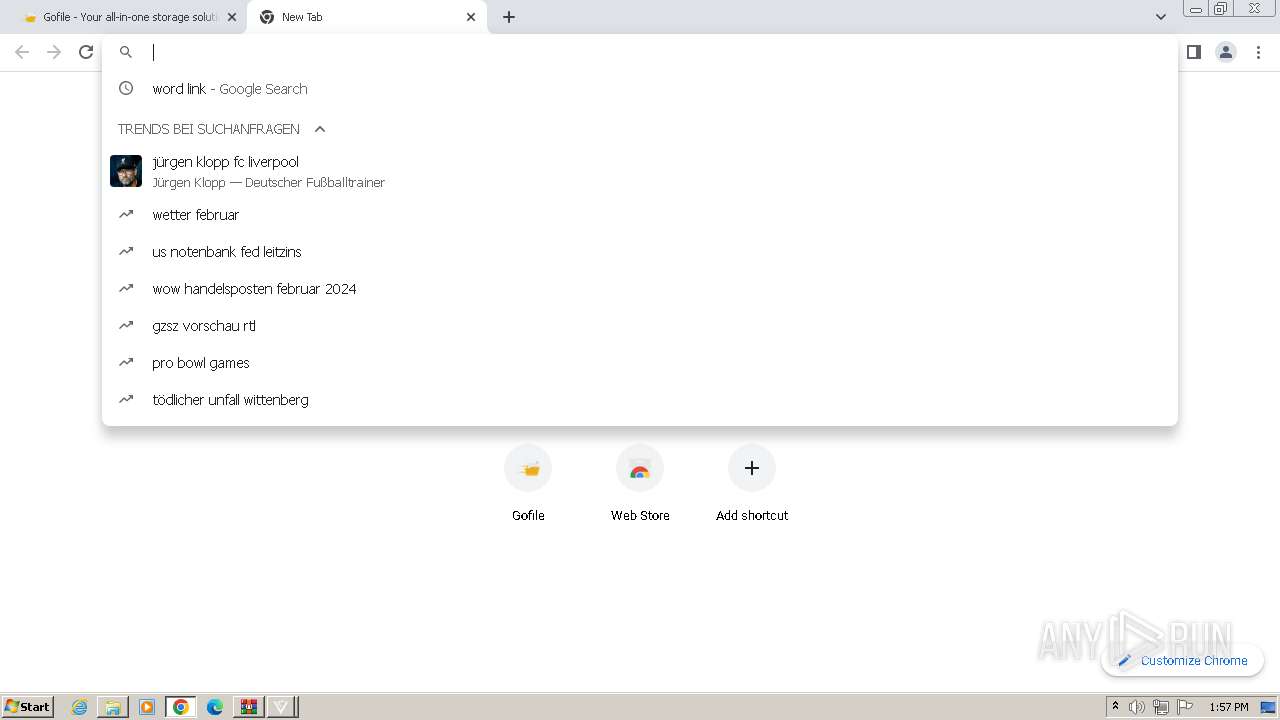Image resolution: width=1280 pixels, height=720 pixels.
Task: Open the volume speaker tray icon
Action: coord(1137,707)
